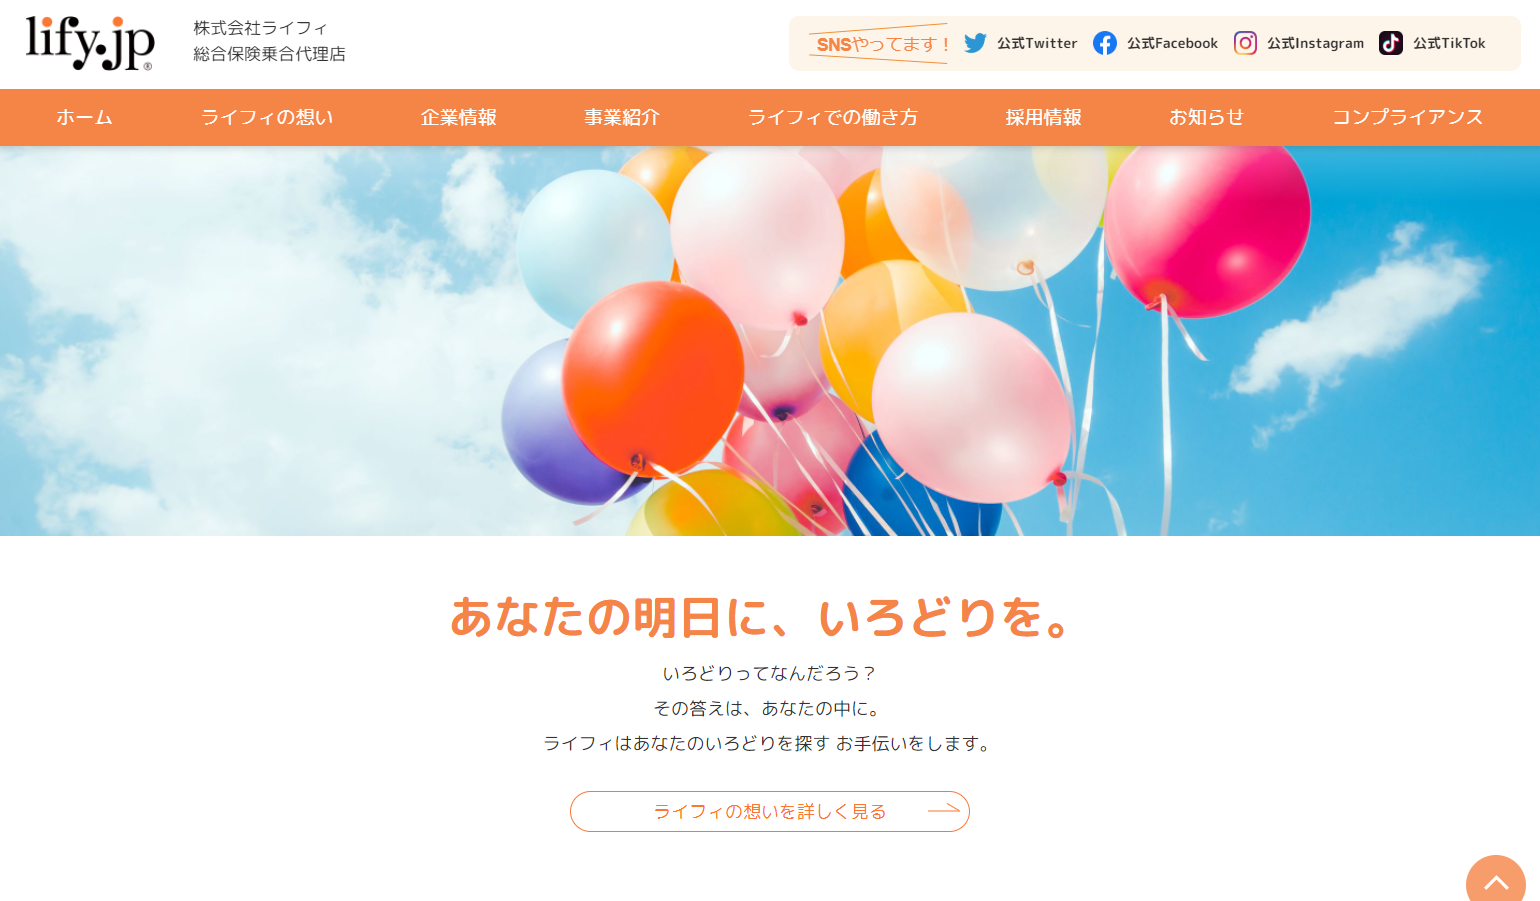Image resolution: width=1540 pixels, height=901 pixels.
Task: Open the 公式TikTok link
Action: point(1432,43)
